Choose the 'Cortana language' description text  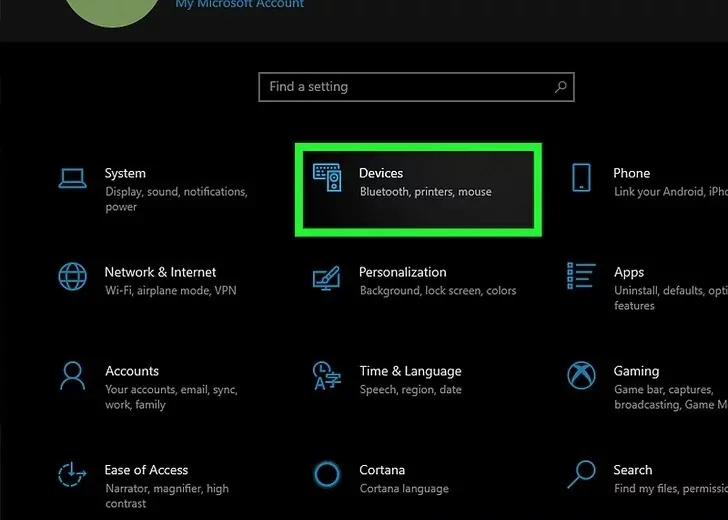coord(402,488)
